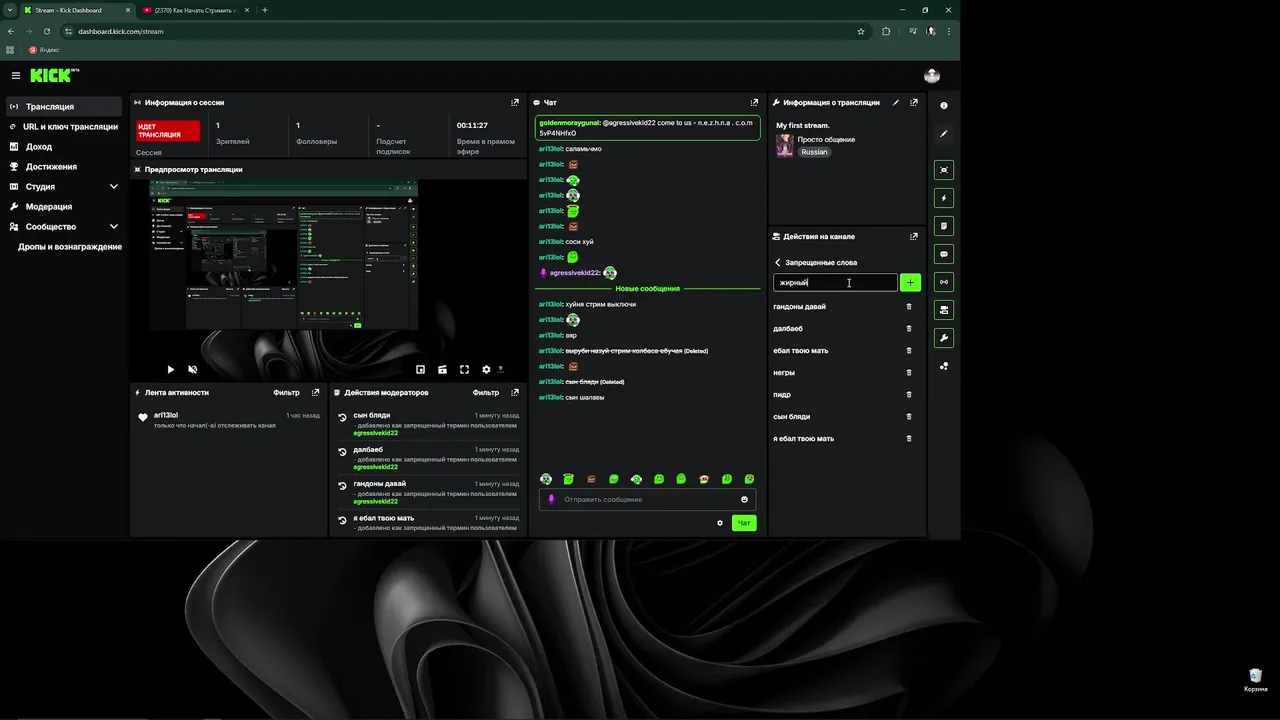Send message with the green Чат button
Image resolution: width=1280 pixels, height=720 pixels.
(x=744, y=523)
